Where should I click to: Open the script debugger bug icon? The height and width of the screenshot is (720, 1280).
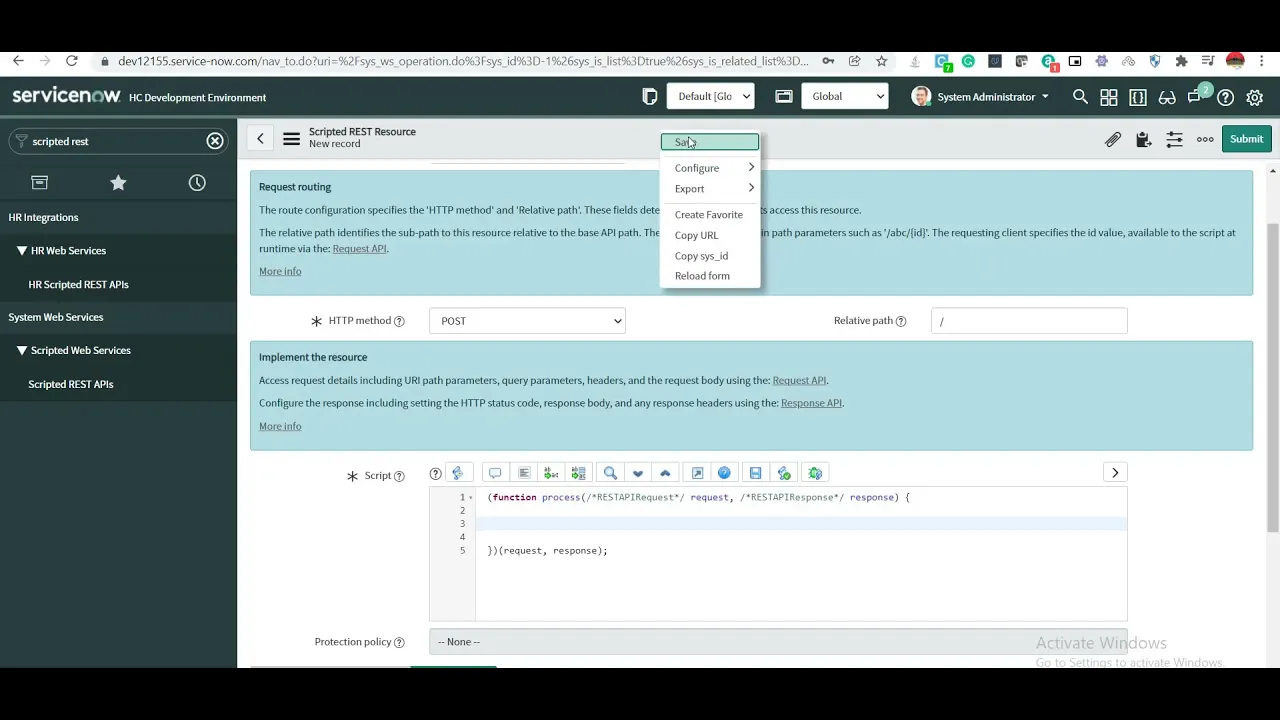[815, 473]
